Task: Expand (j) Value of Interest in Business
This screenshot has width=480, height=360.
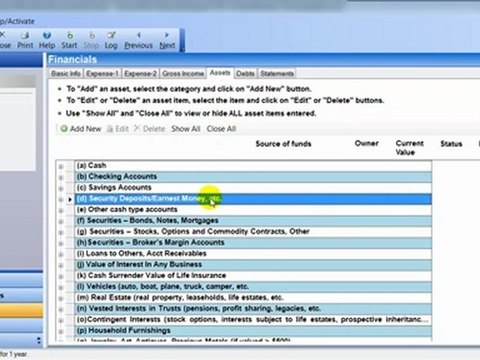Action: [61, 265]
